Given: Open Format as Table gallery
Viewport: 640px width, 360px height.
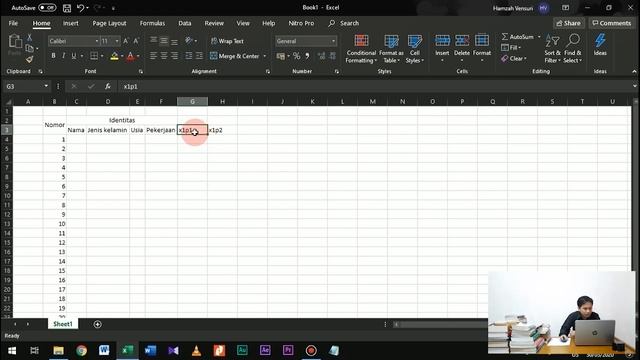Looking at the screenshot, I should [391, 49].
